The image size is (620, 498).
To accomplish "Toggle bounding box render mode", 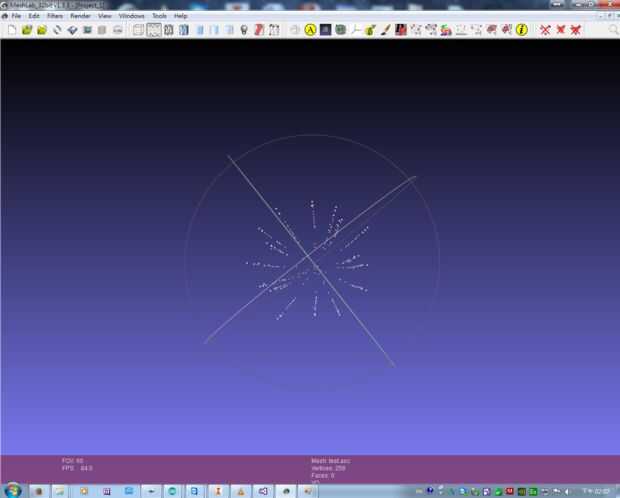I will (138, 30).
